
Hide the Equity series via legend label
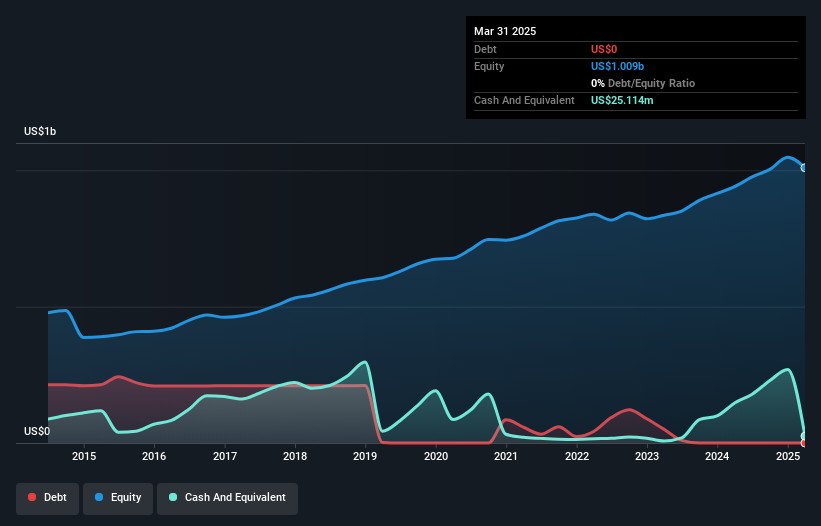point(126,497)
